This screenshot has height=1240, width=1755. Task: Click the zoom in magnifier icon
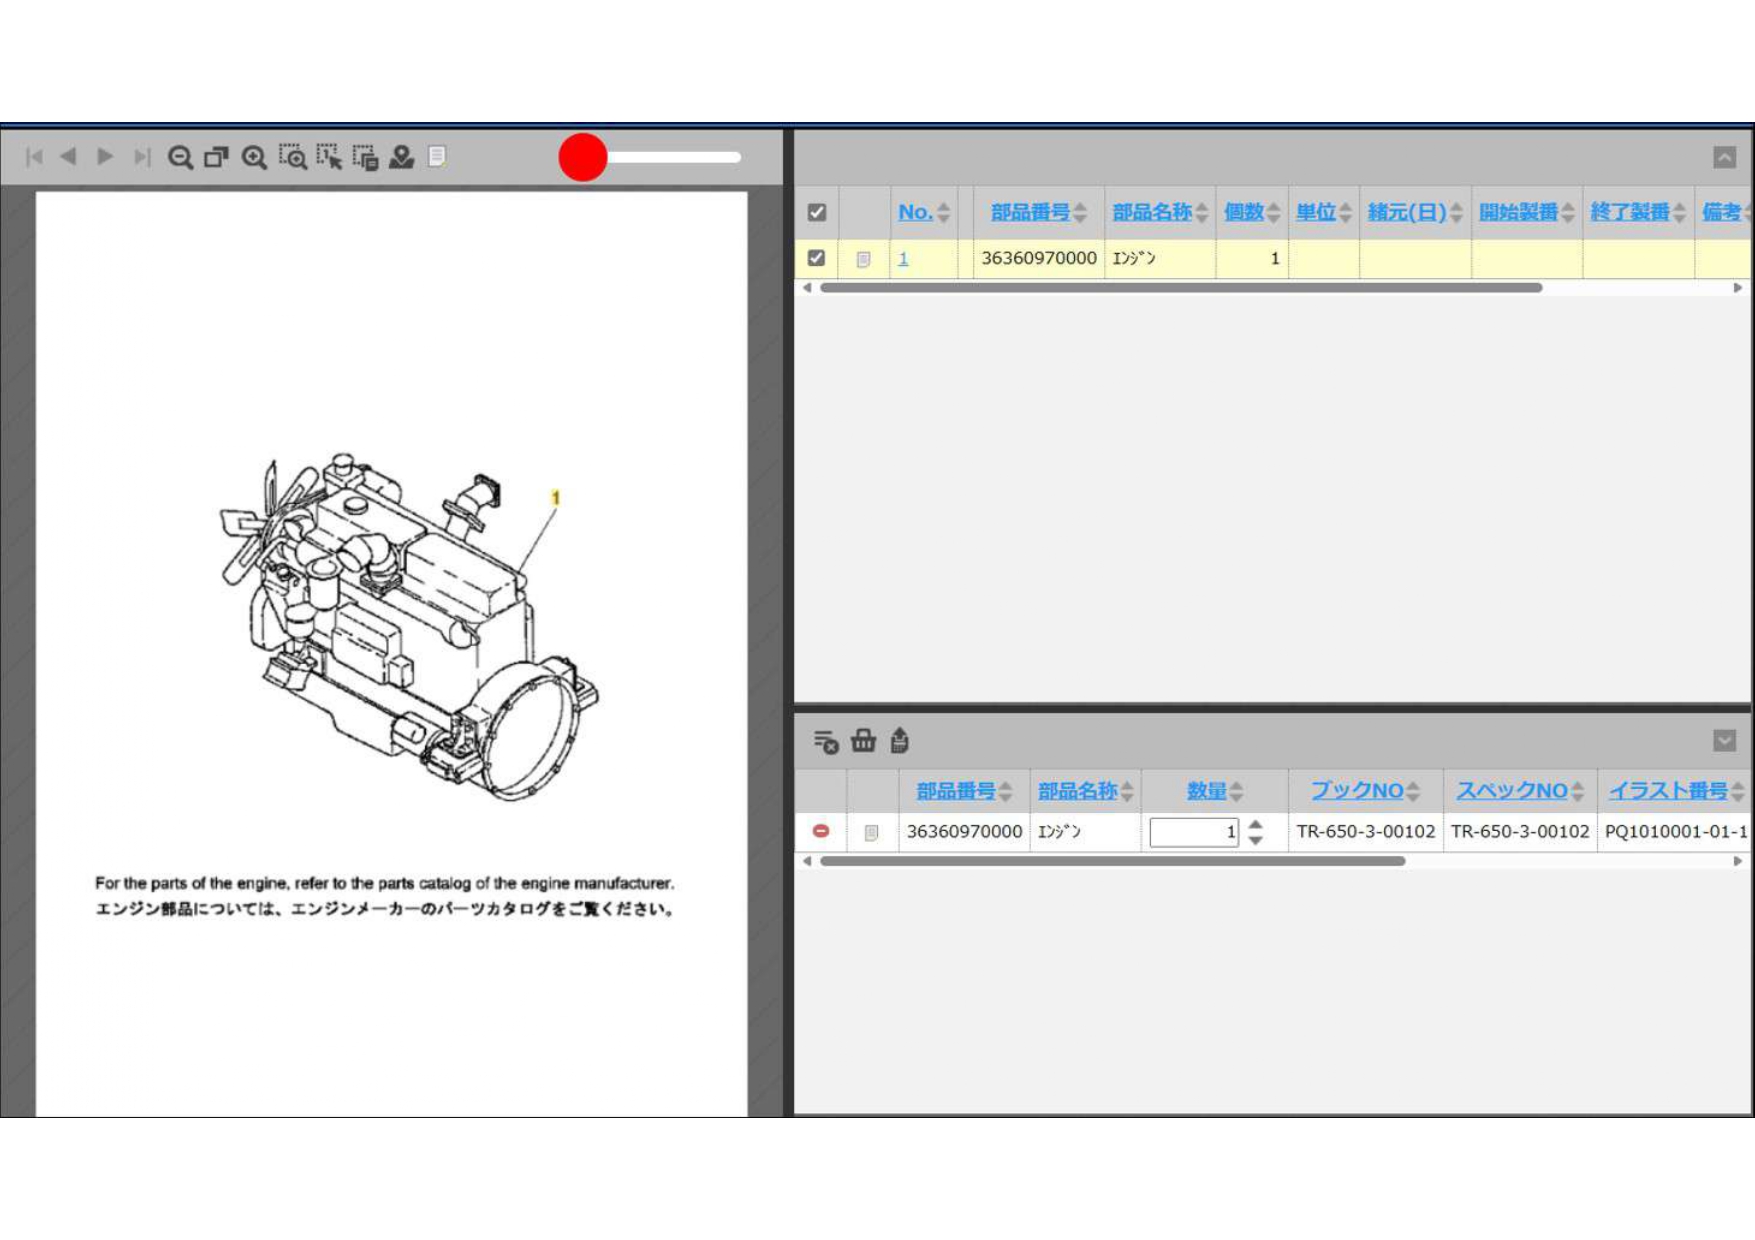(254, 157)
